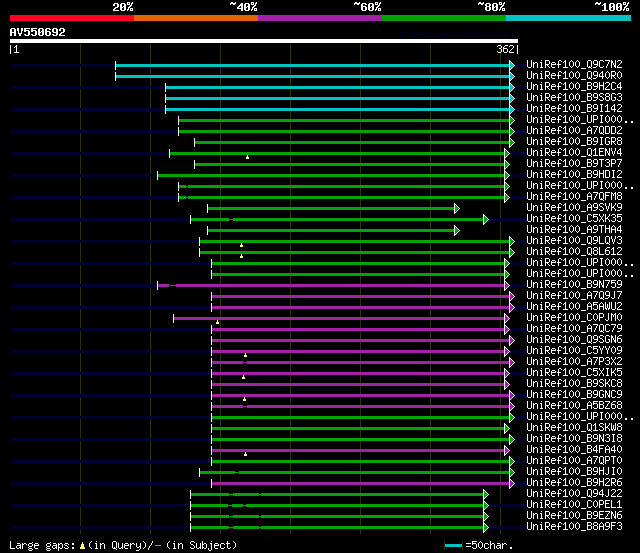640x553 pixels.
Task: Open the UniRef100_Q9C7N2 hit label
Action: tap(574, 64)
